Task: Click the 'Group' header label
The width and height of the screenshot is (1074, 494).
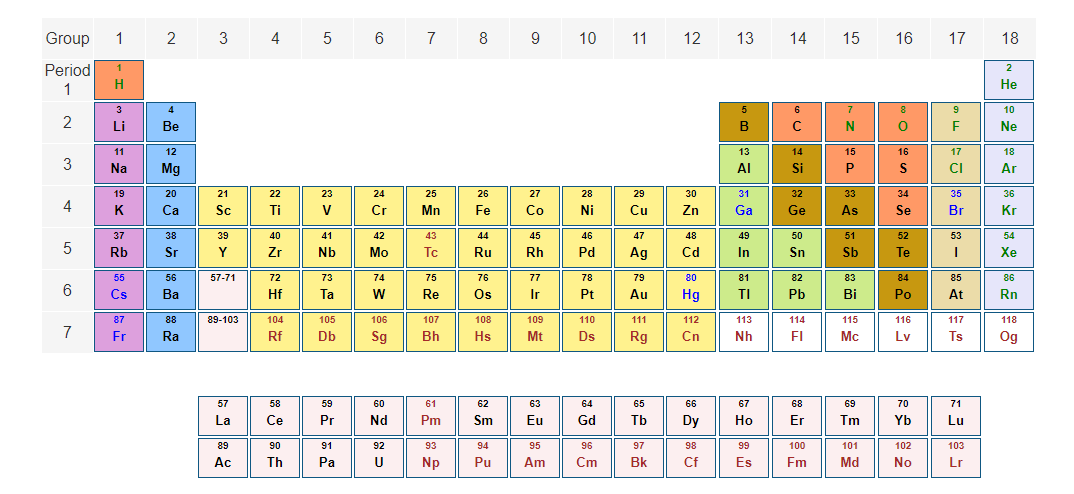Action: (x=67, y=38)
